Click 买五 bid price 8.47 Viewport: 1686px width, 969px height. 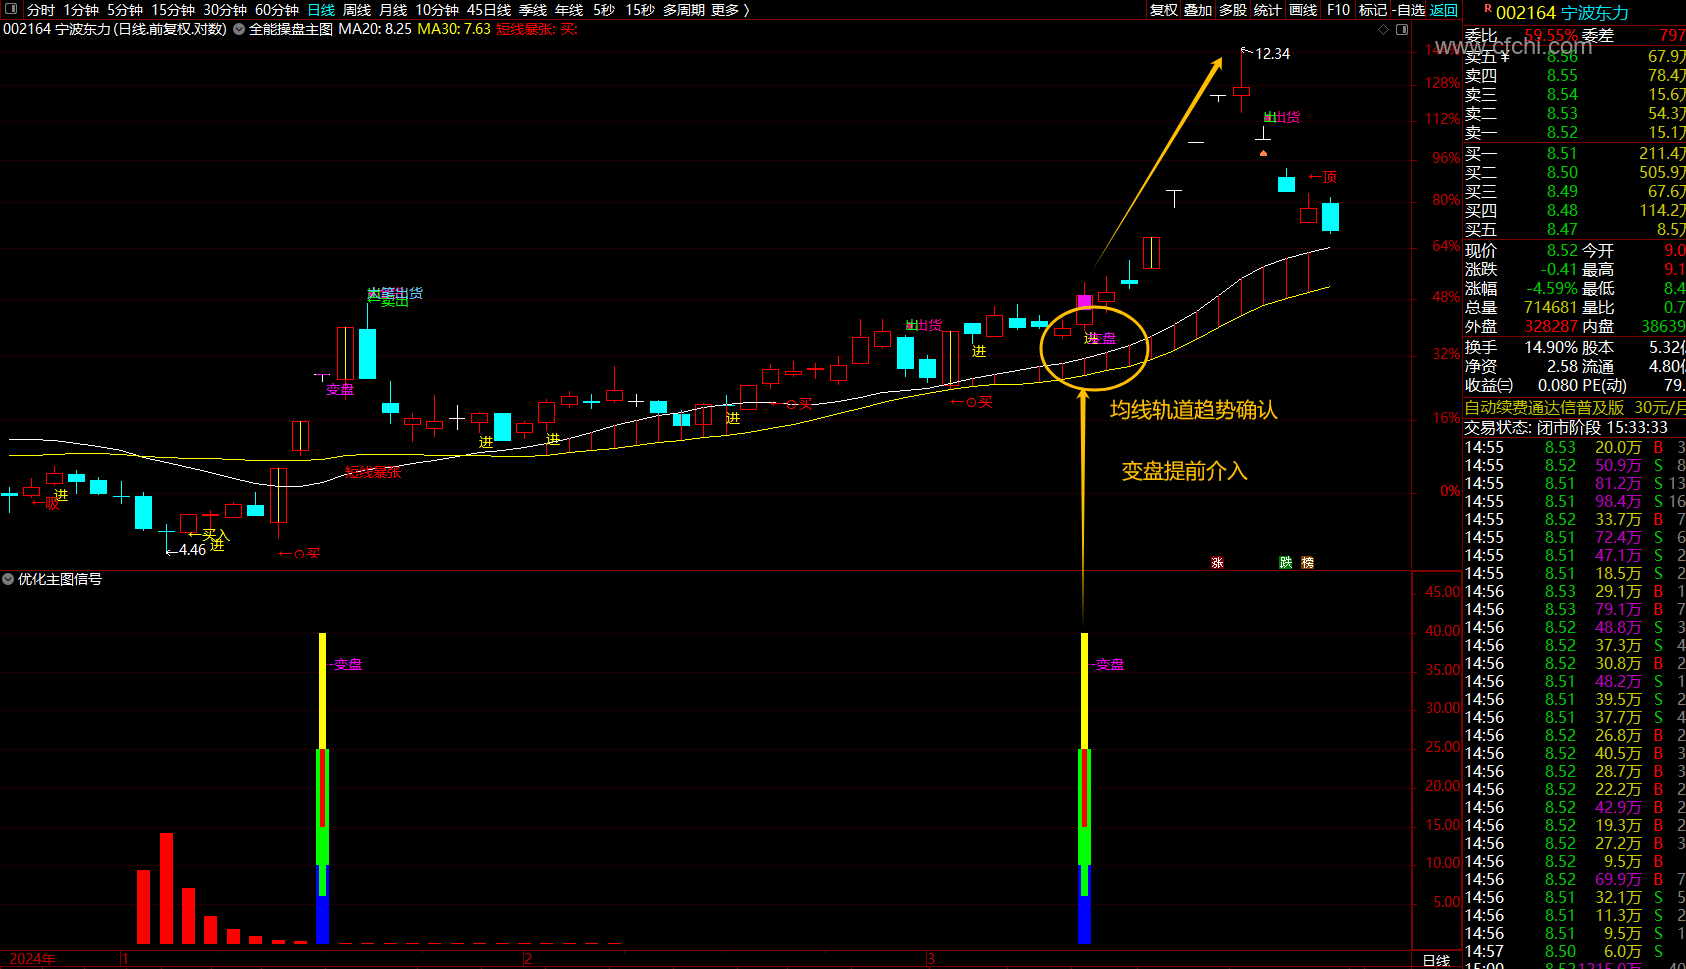click(x=1562, y=229)
